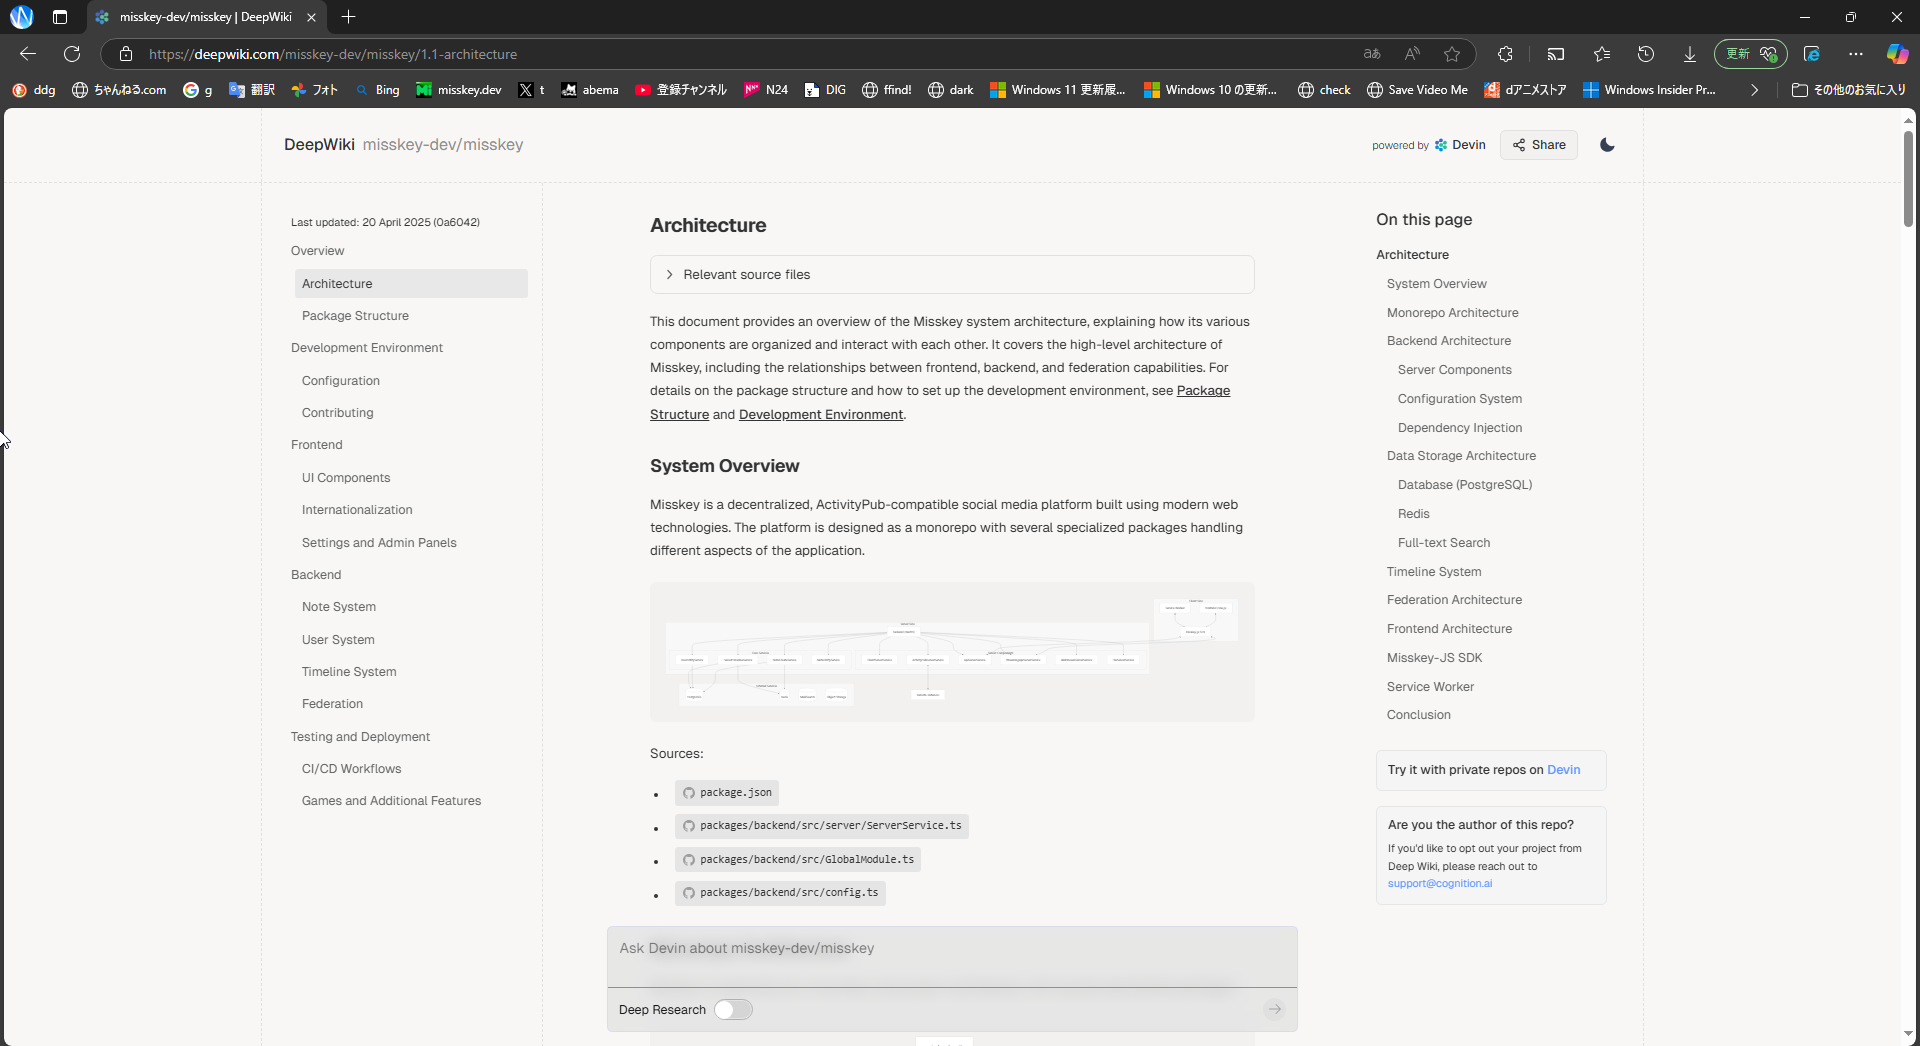This screenshot has width=1920, height=1046.
Task: Open browser history icon
Action: [x=1646, y=54]
